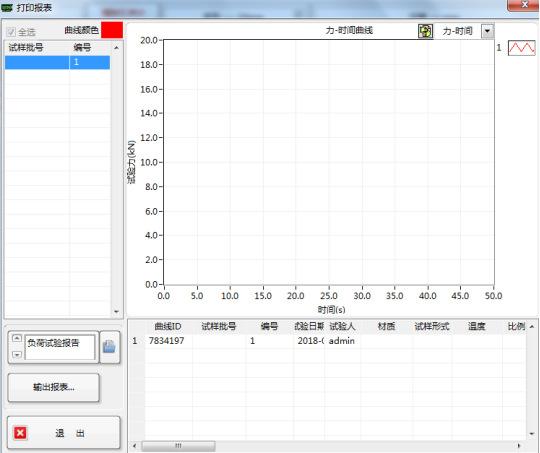Step report template selector up
Screen dimensions: 540x453
coord(17,338)
